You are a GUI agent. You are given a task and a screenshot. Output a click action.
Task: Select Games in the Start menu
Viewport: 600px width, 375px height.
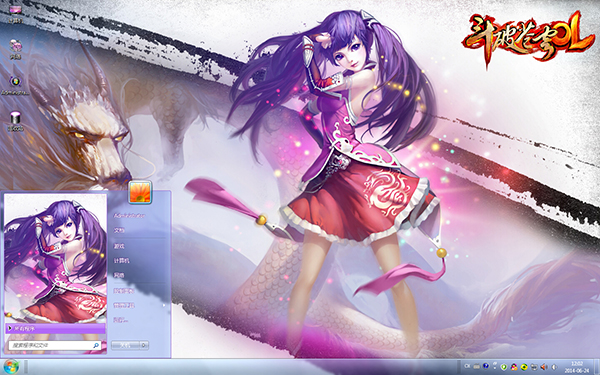click(x=119, y=246)
